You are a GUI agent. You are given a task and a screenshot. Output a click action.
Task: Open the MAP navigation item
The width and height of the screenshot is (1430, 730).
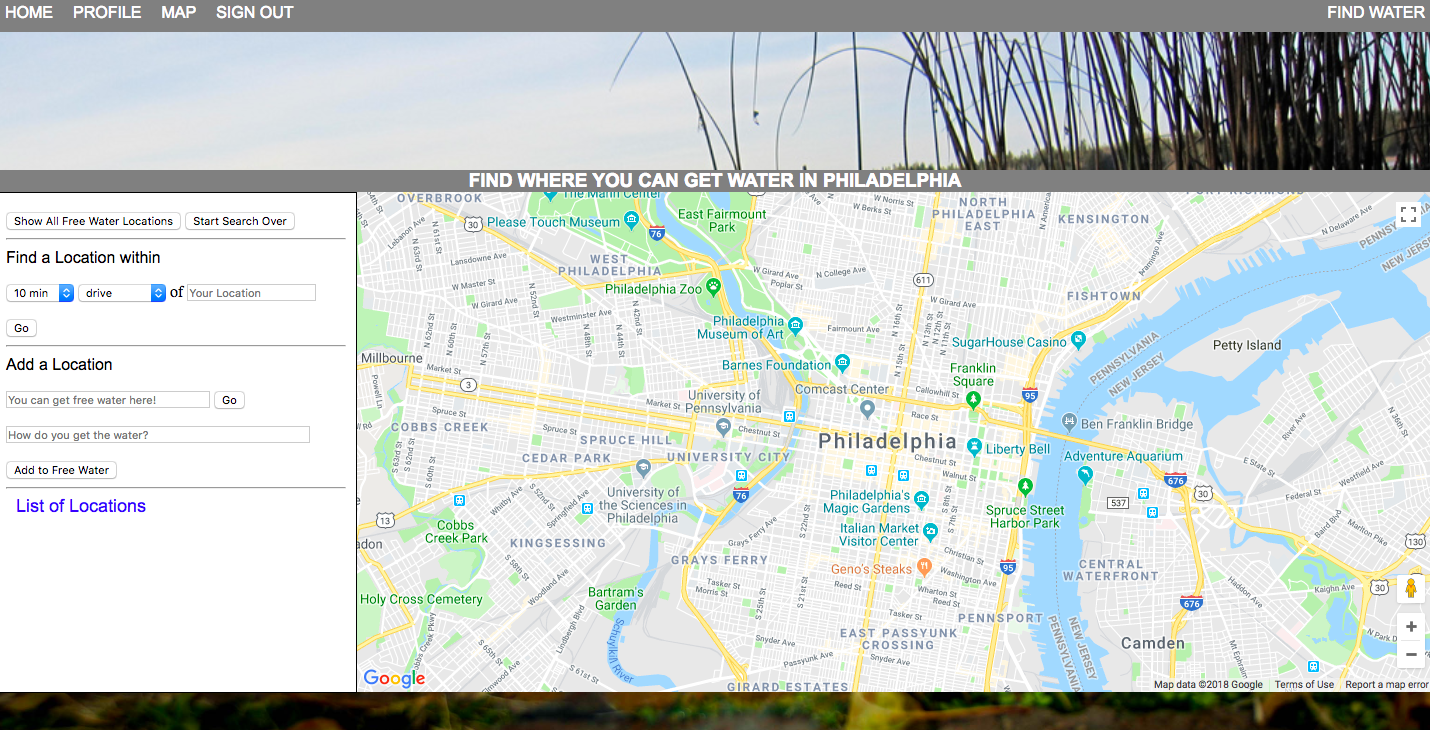coord(179,13)
